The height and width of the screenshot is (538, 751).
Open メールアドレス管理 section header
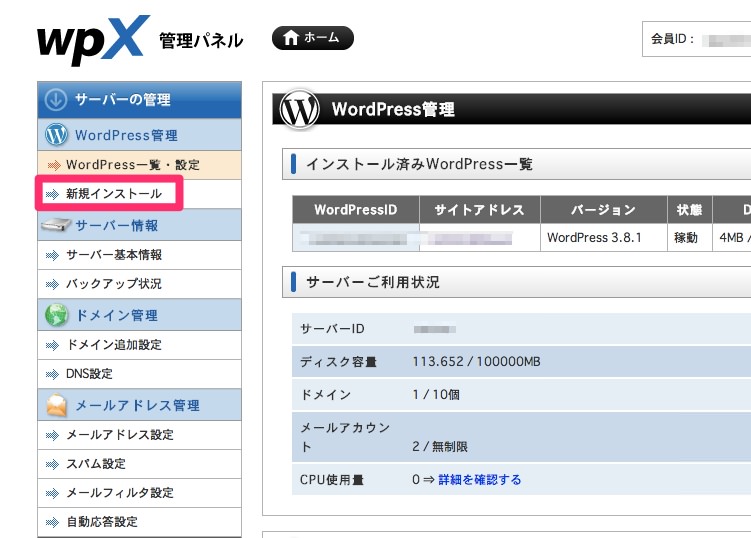(x=139, y=405)
